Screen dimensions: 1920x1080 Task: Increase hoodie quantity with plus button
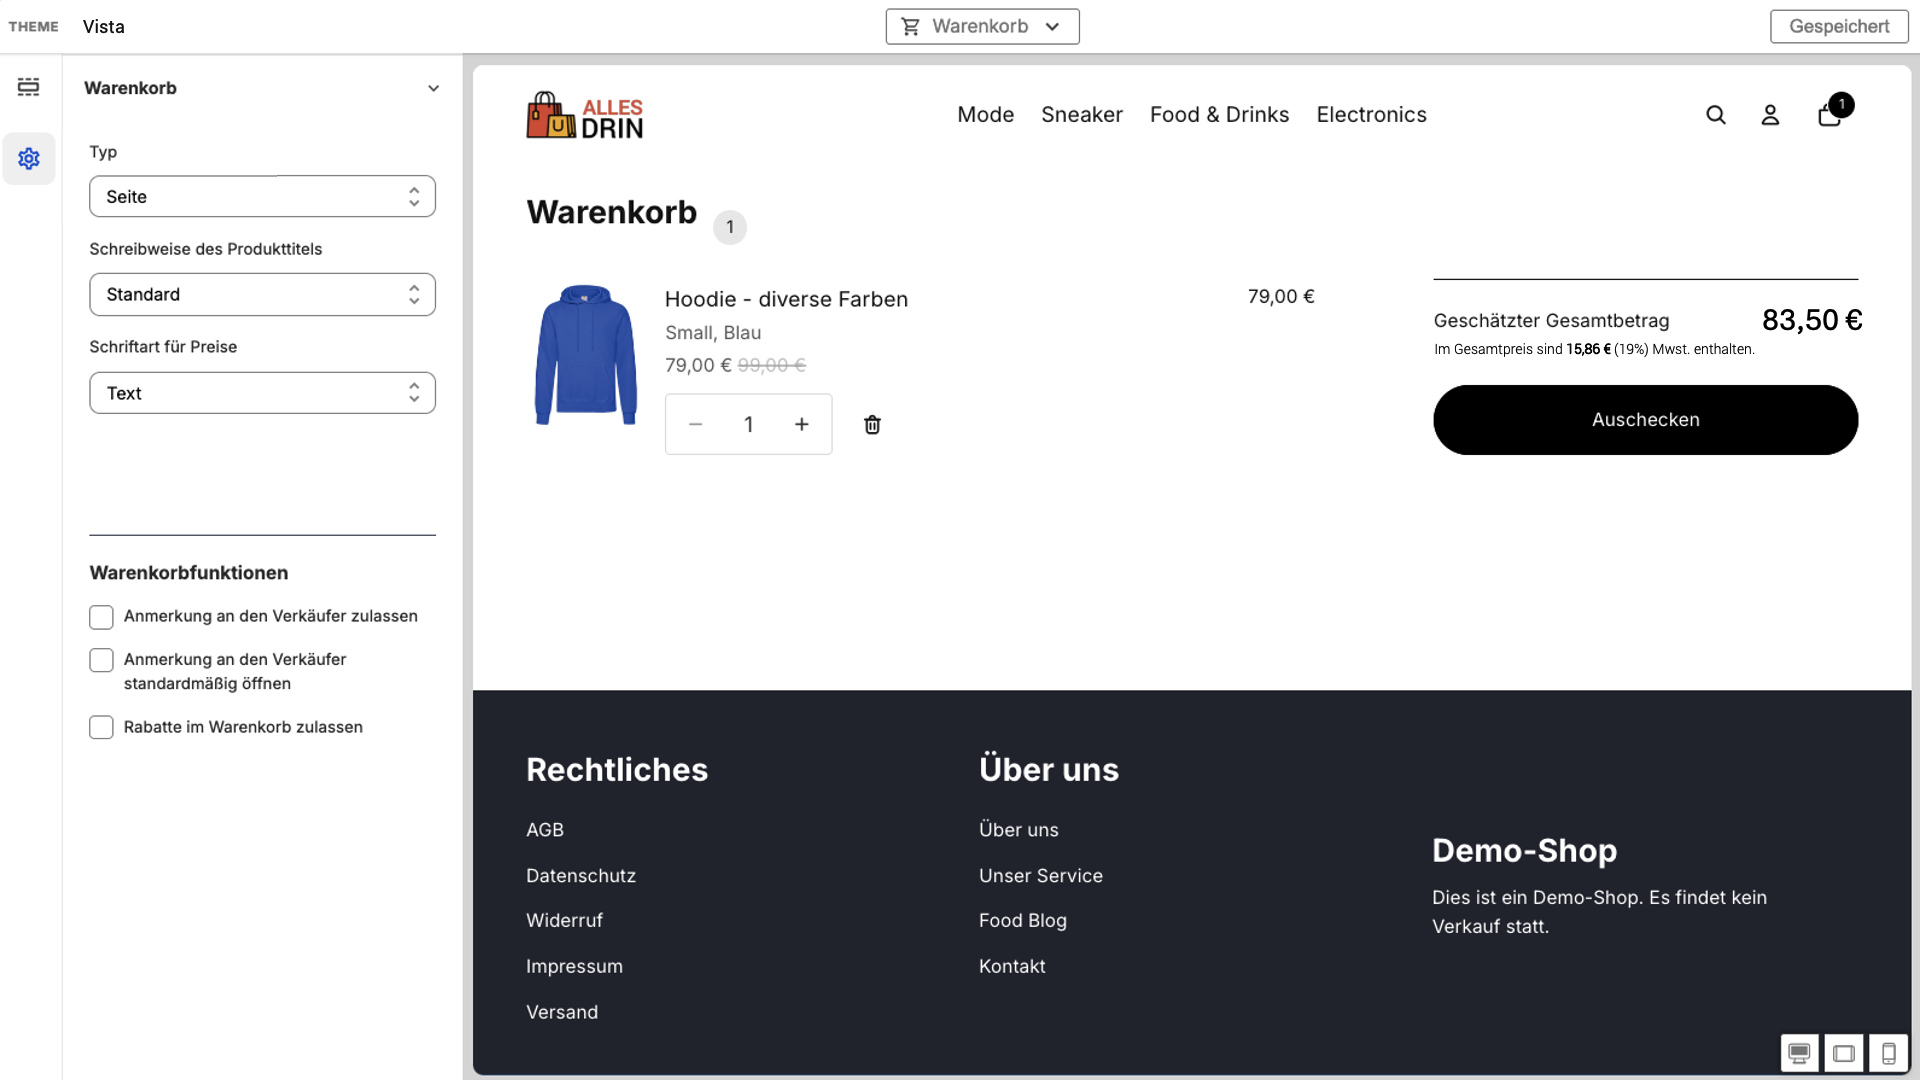click(802, 425)
